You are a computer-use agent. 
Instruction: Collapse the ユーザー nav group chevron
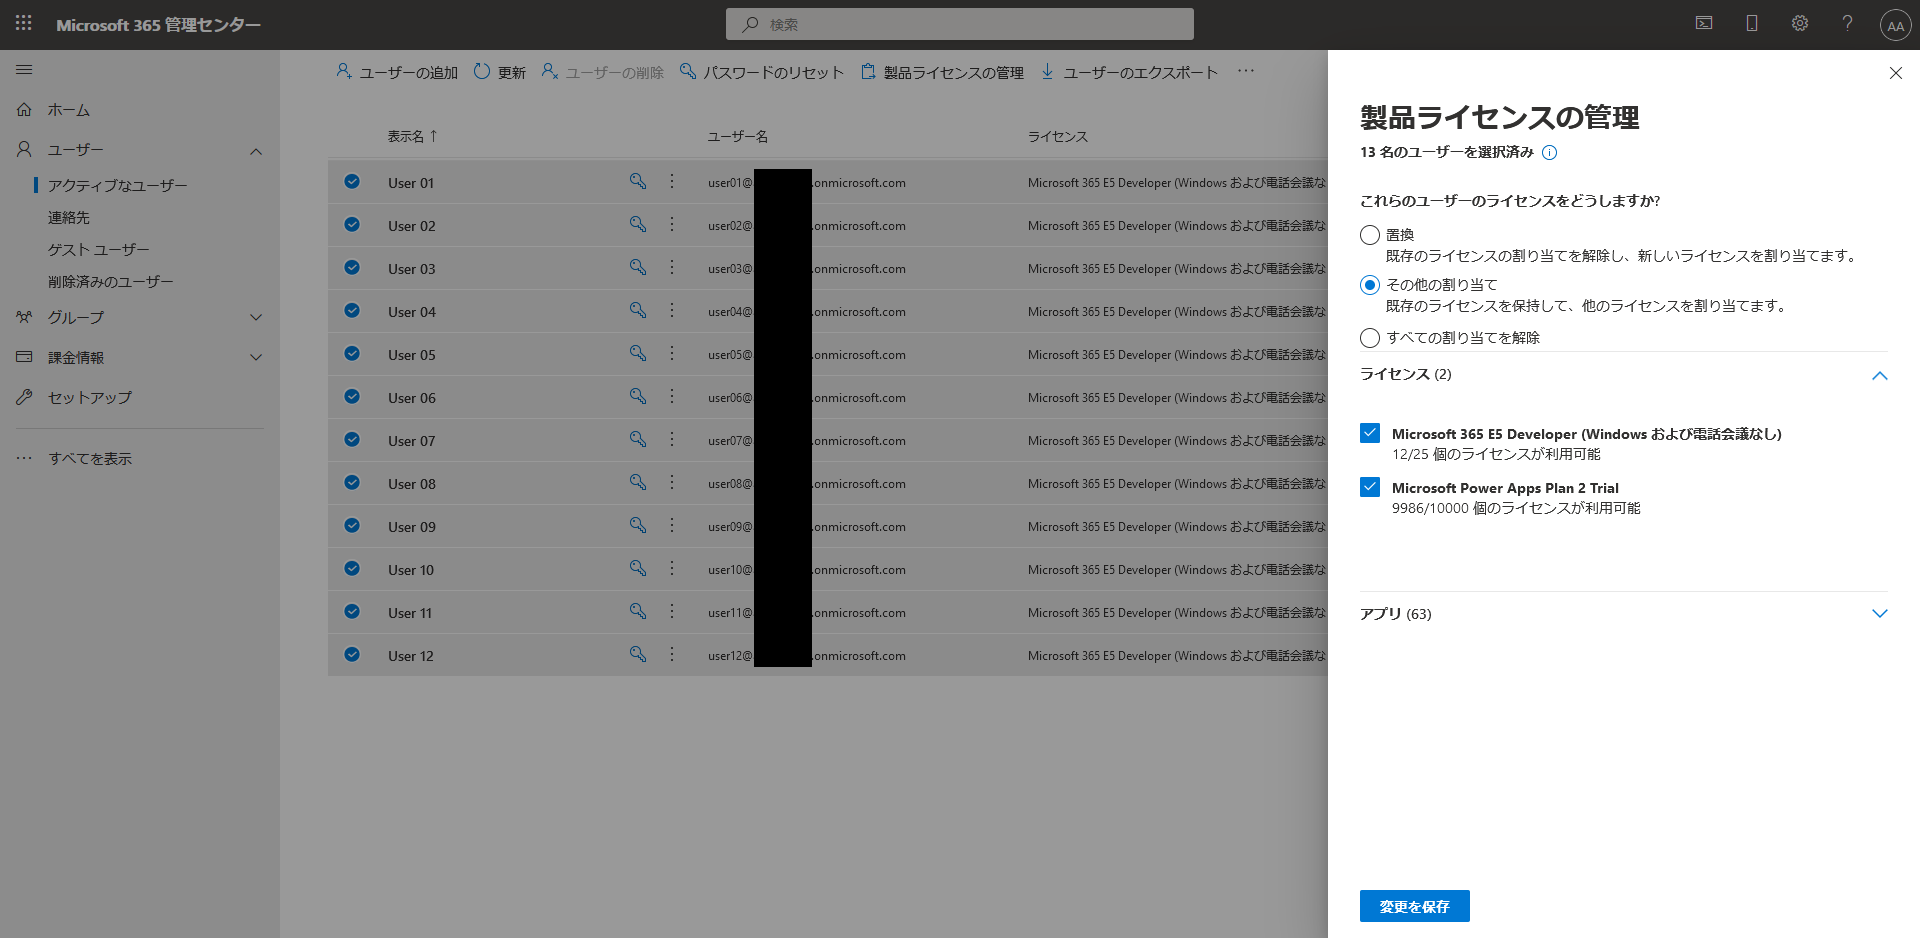click(x=256, y=151)
